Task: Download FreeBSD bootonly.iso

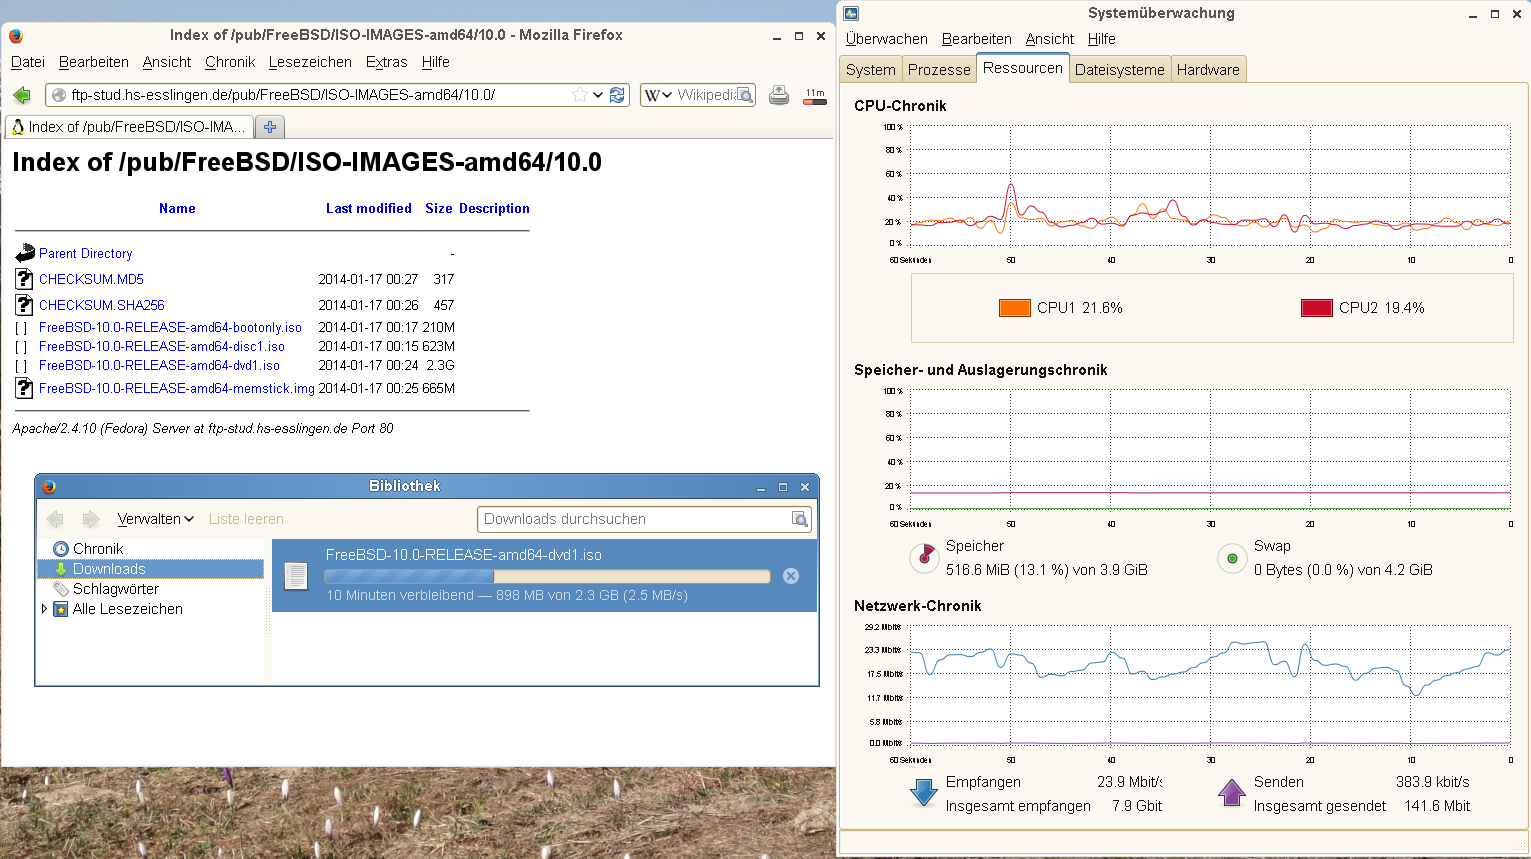Action: (x=170, y=327)
